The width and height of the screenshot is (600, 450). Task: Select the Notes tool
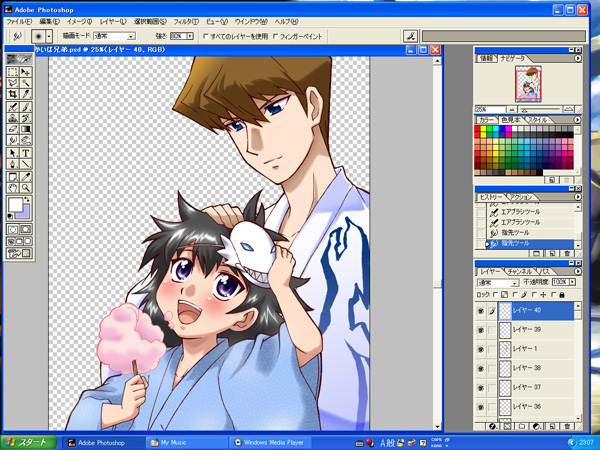pos(13,177)
